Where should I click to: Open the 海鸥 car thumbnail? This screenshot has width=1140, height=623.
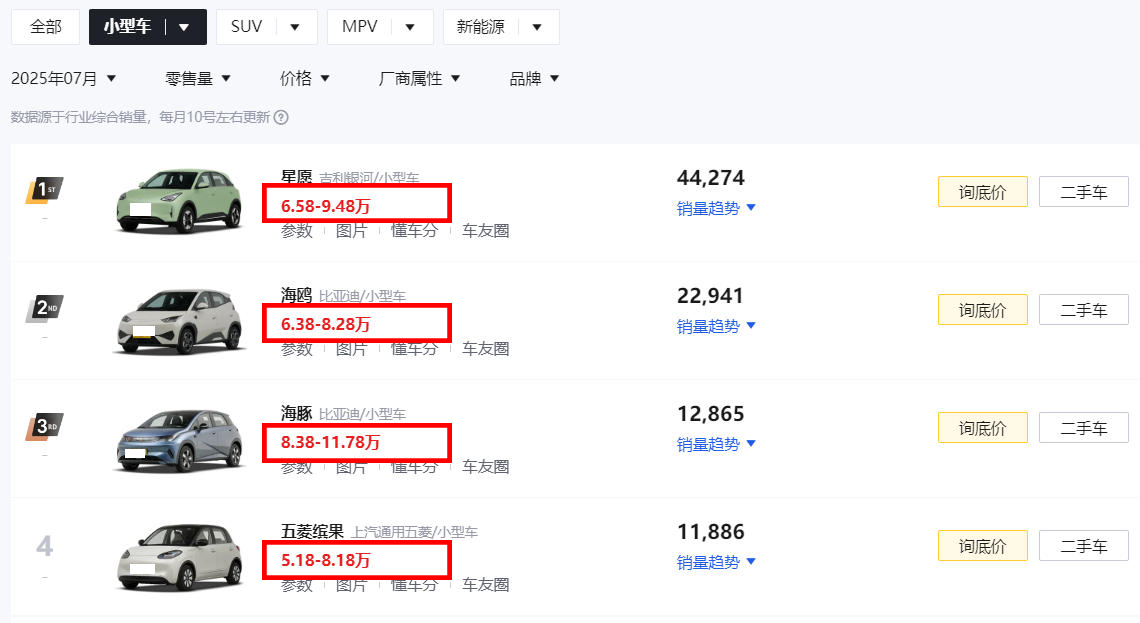180,321
